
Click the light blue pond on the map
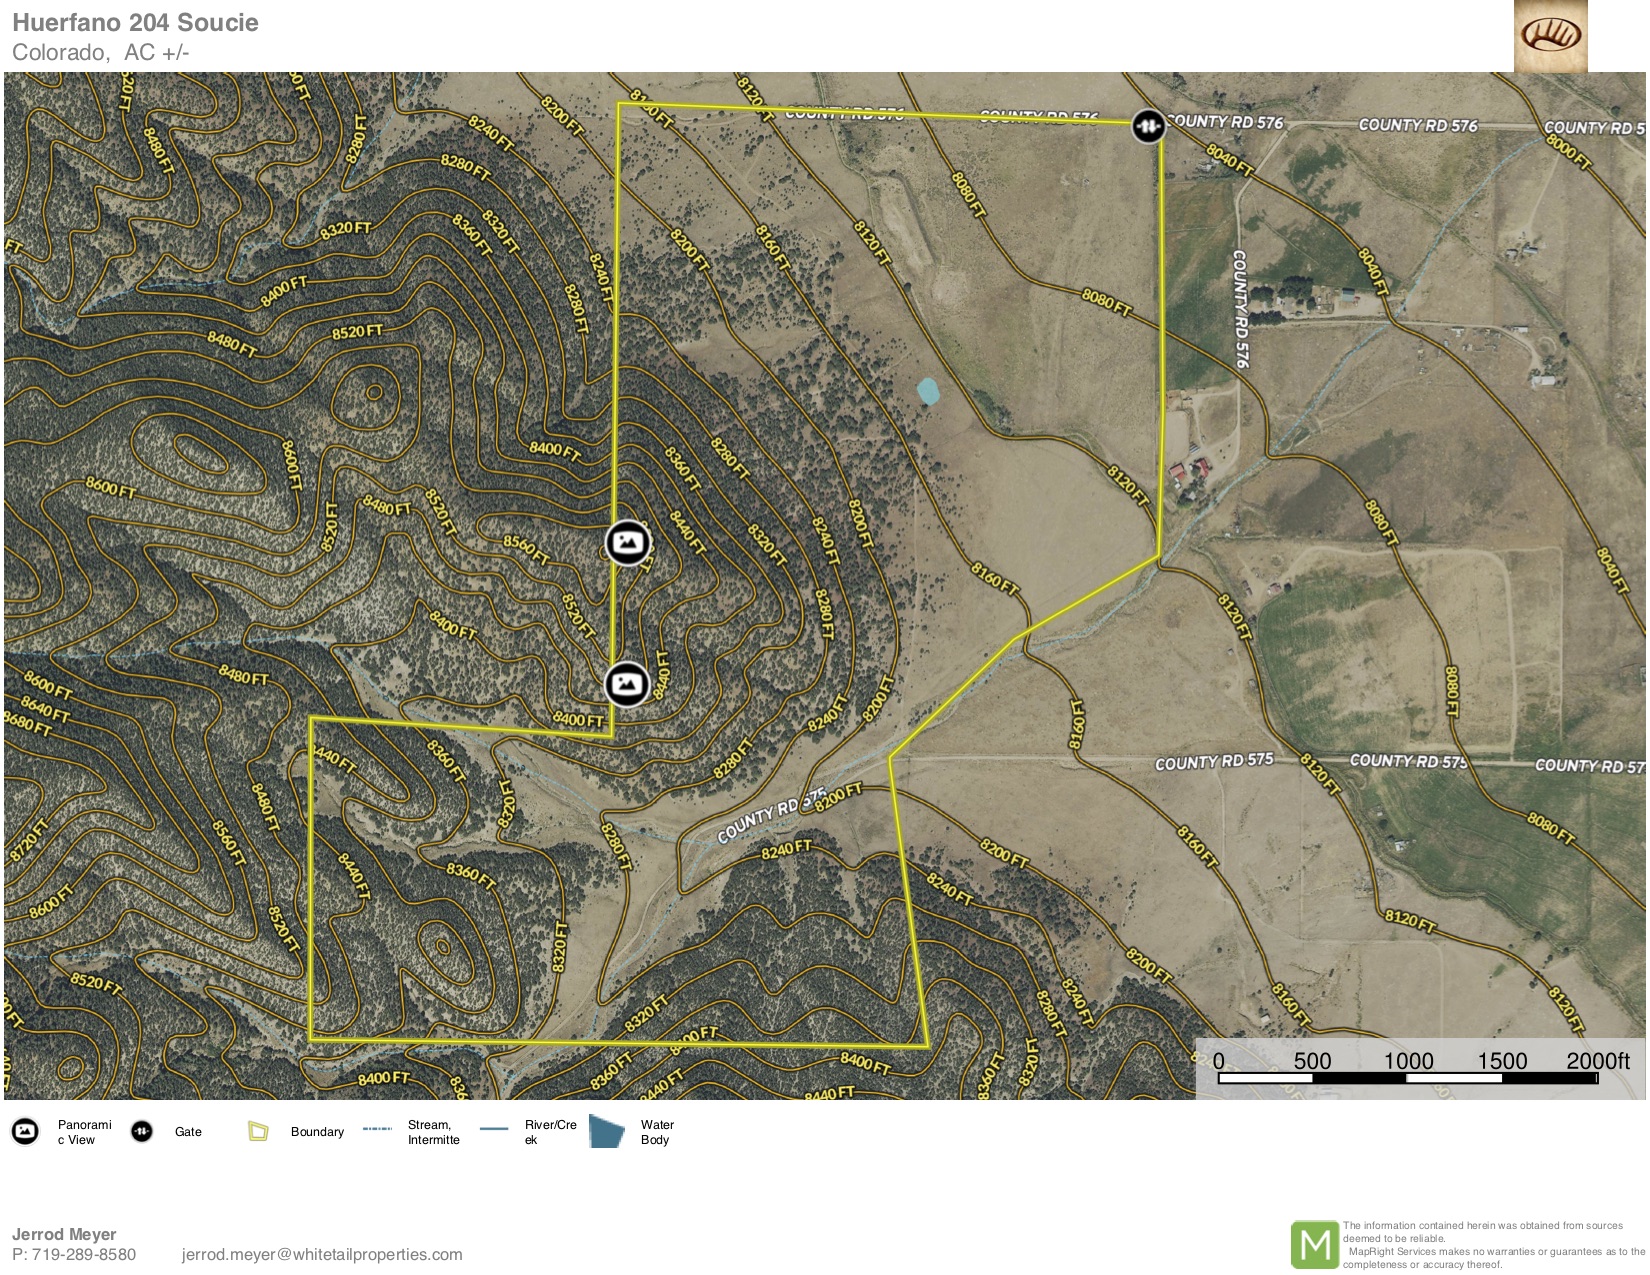(x=928, y=391)
